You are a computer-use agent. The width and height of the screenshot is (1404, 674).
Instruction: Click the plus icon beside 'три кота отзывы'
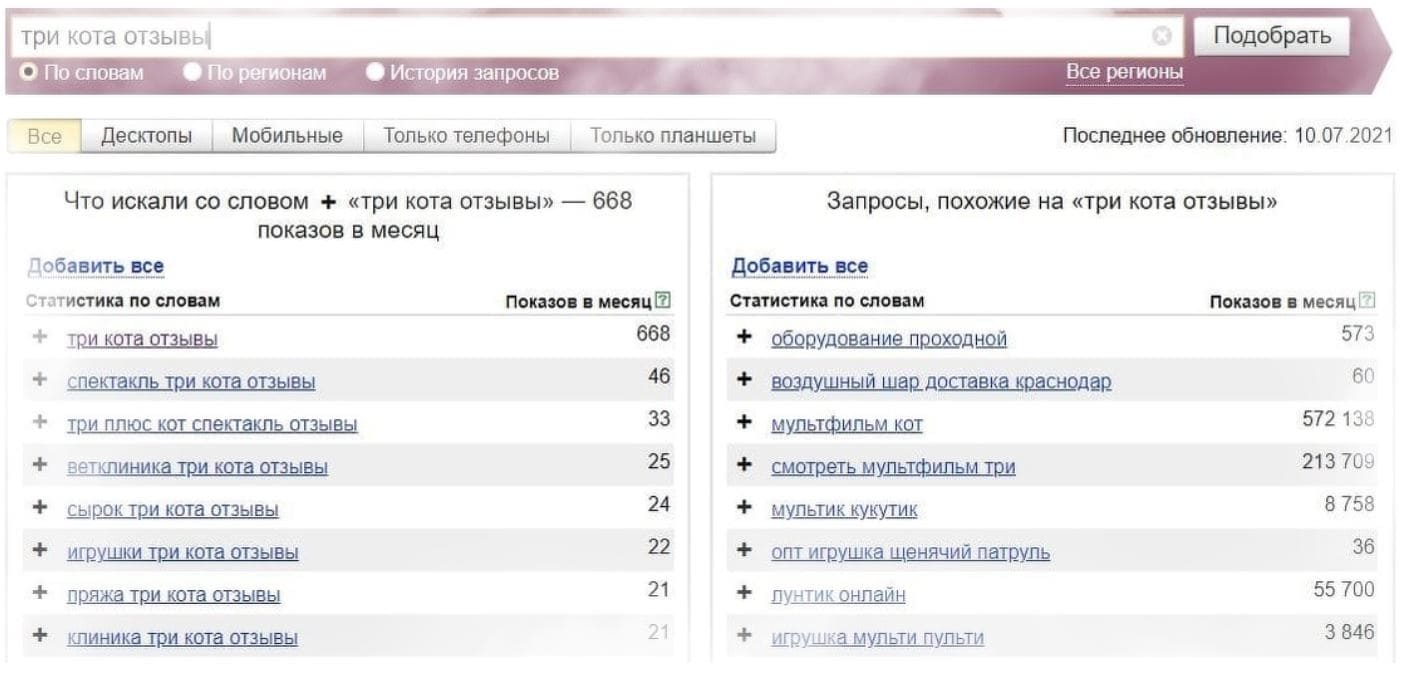click(40, 338)
